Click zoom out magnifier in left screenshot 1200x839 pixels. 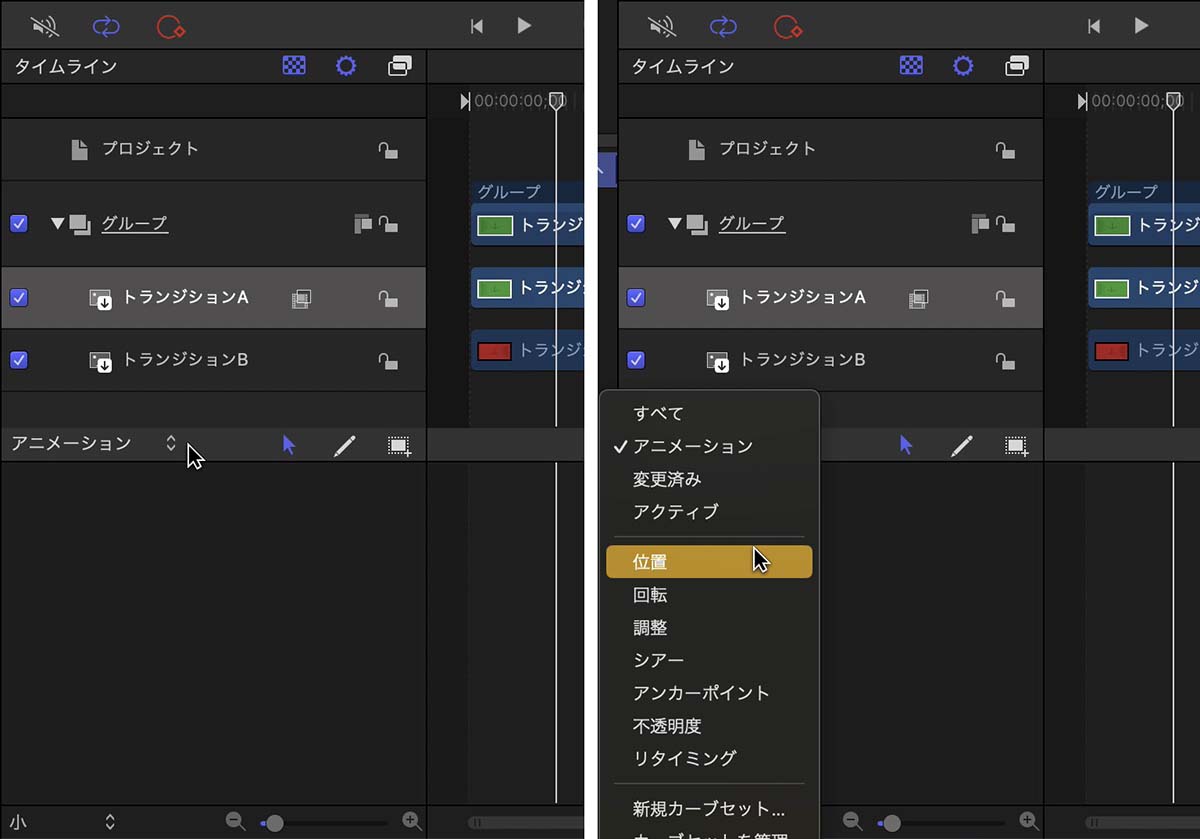[236, 822]
